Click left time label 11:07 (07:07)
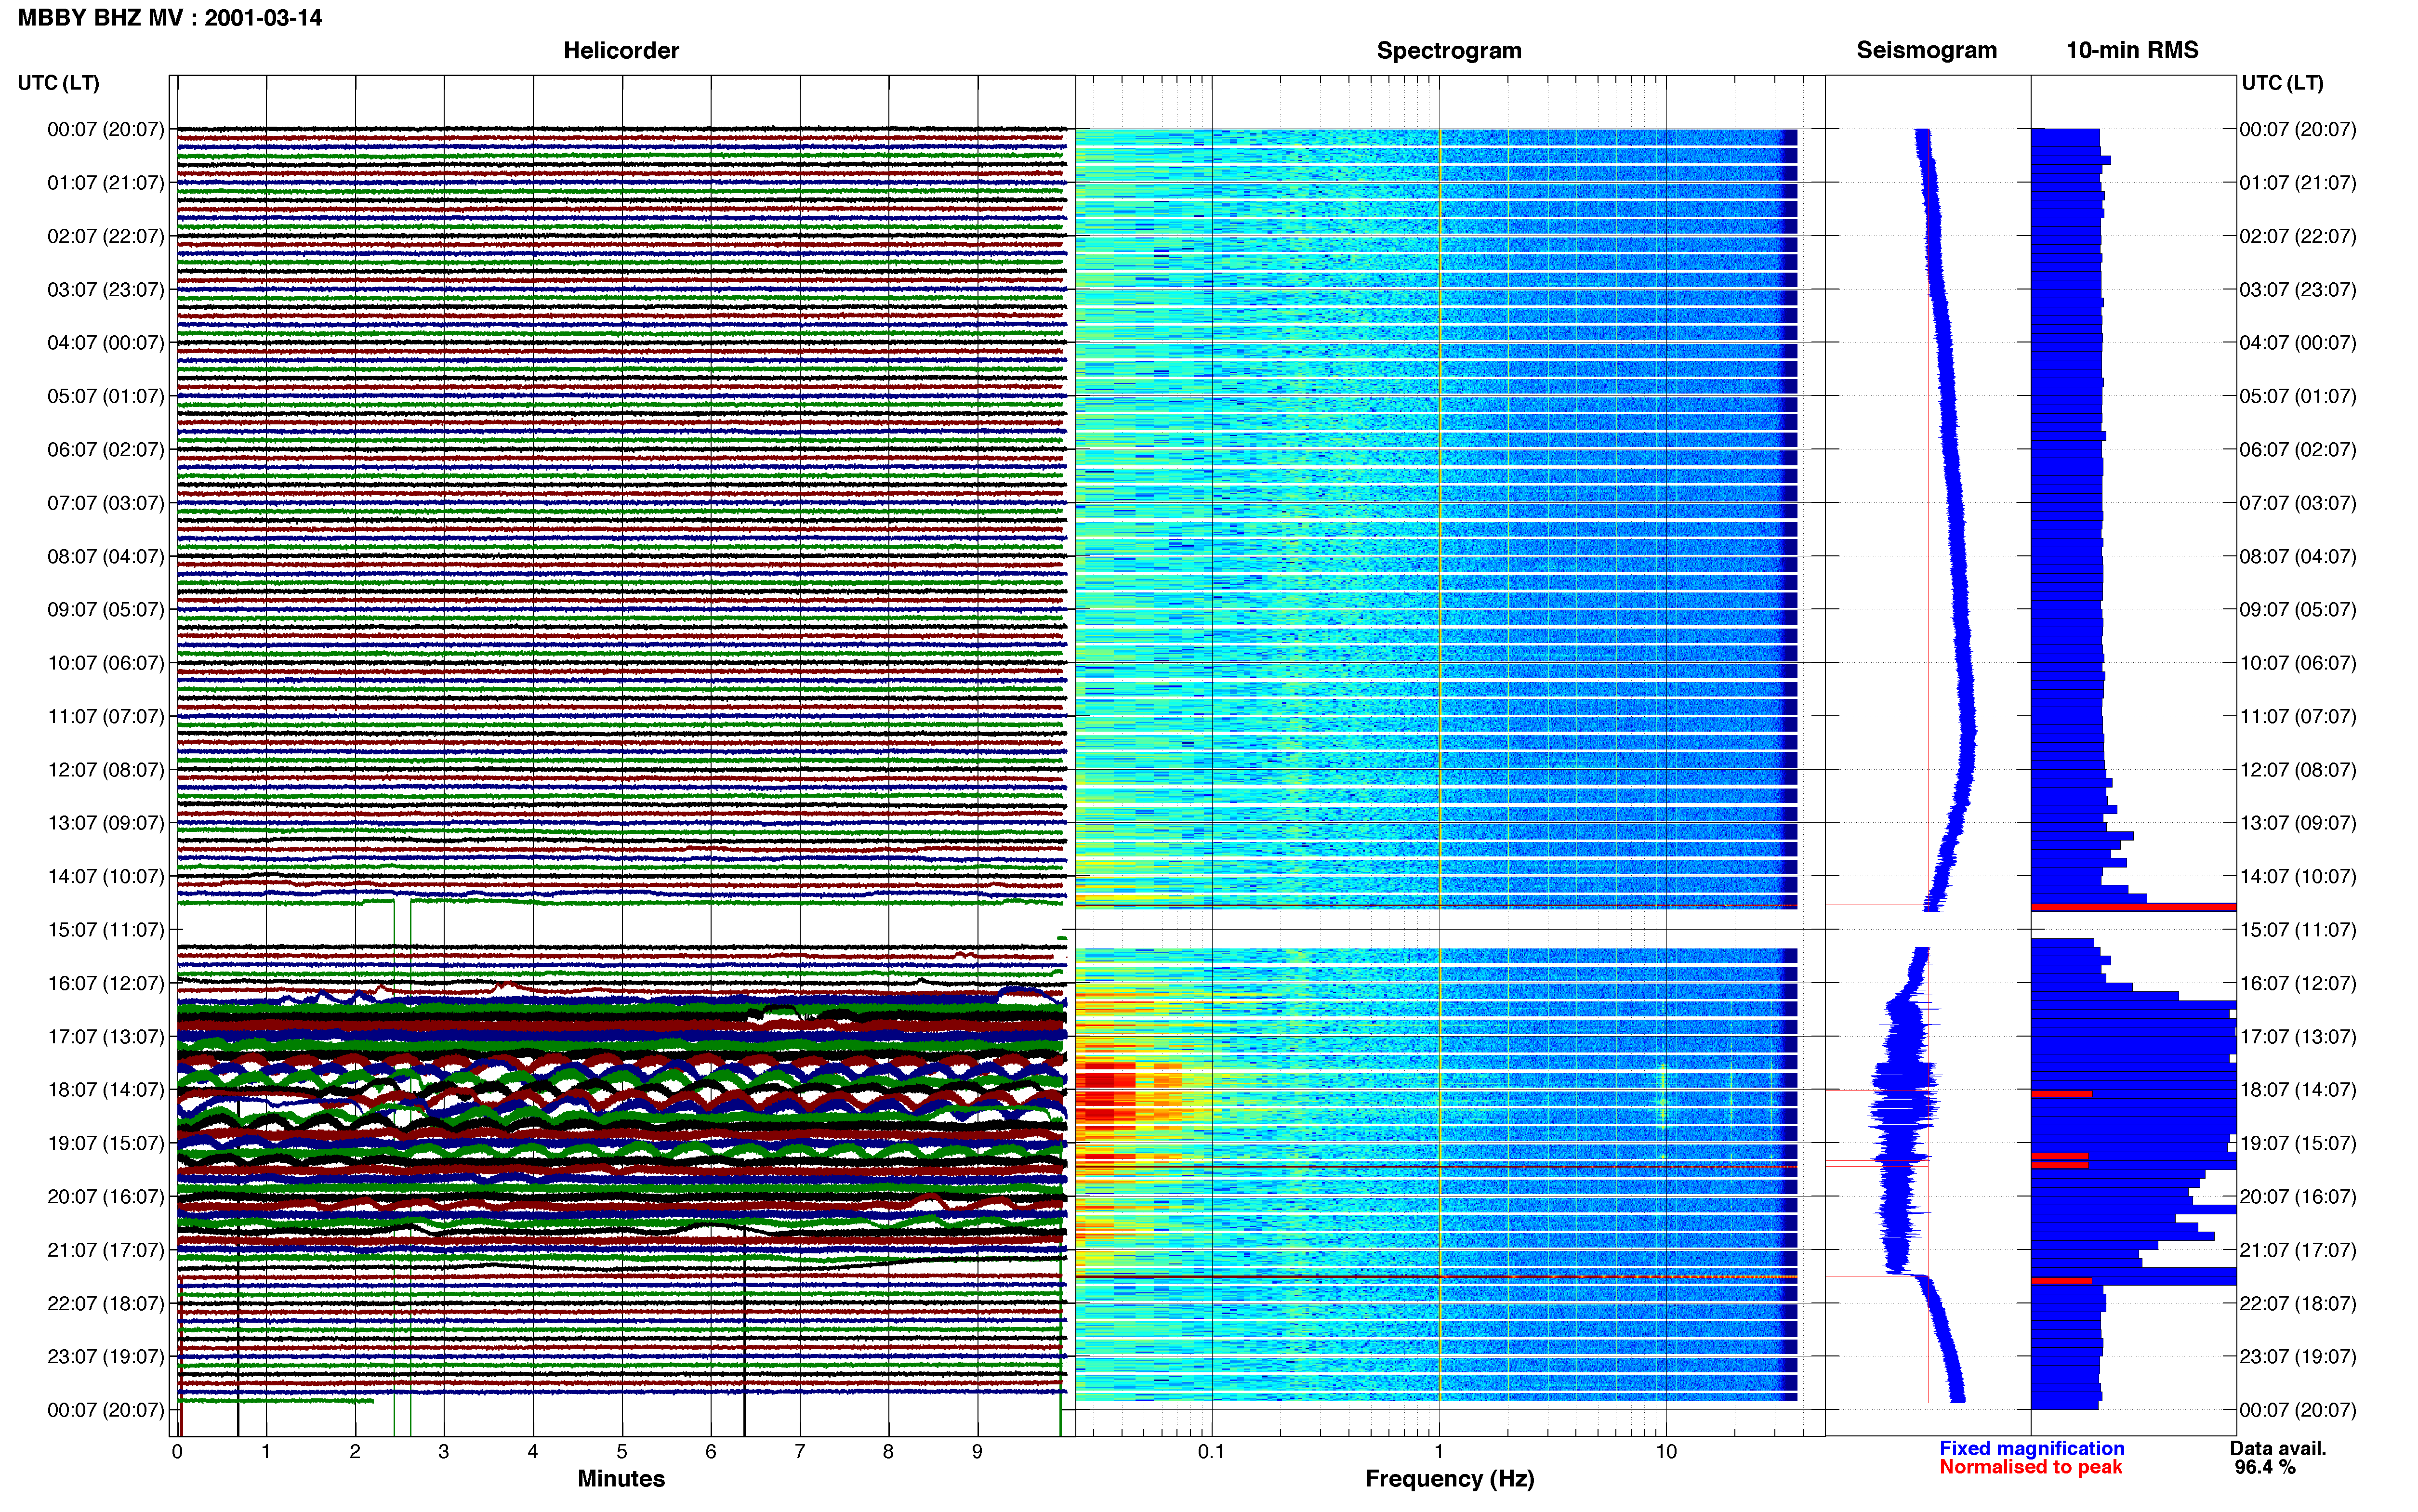2418x1512 pixels. 105,716
